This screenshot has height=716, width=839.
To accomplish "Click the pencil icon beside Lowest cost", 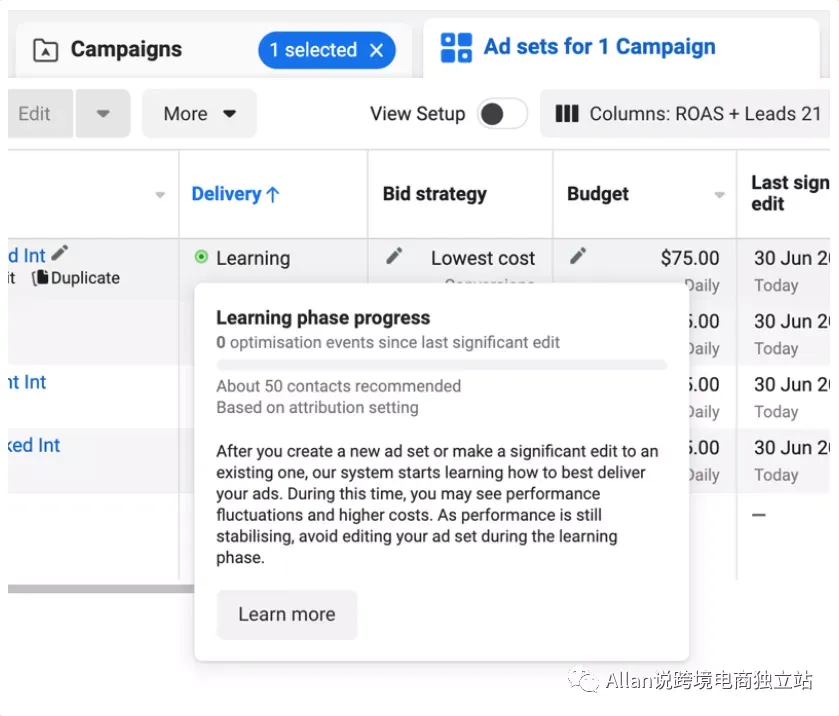I will click(x=395, y=257).
